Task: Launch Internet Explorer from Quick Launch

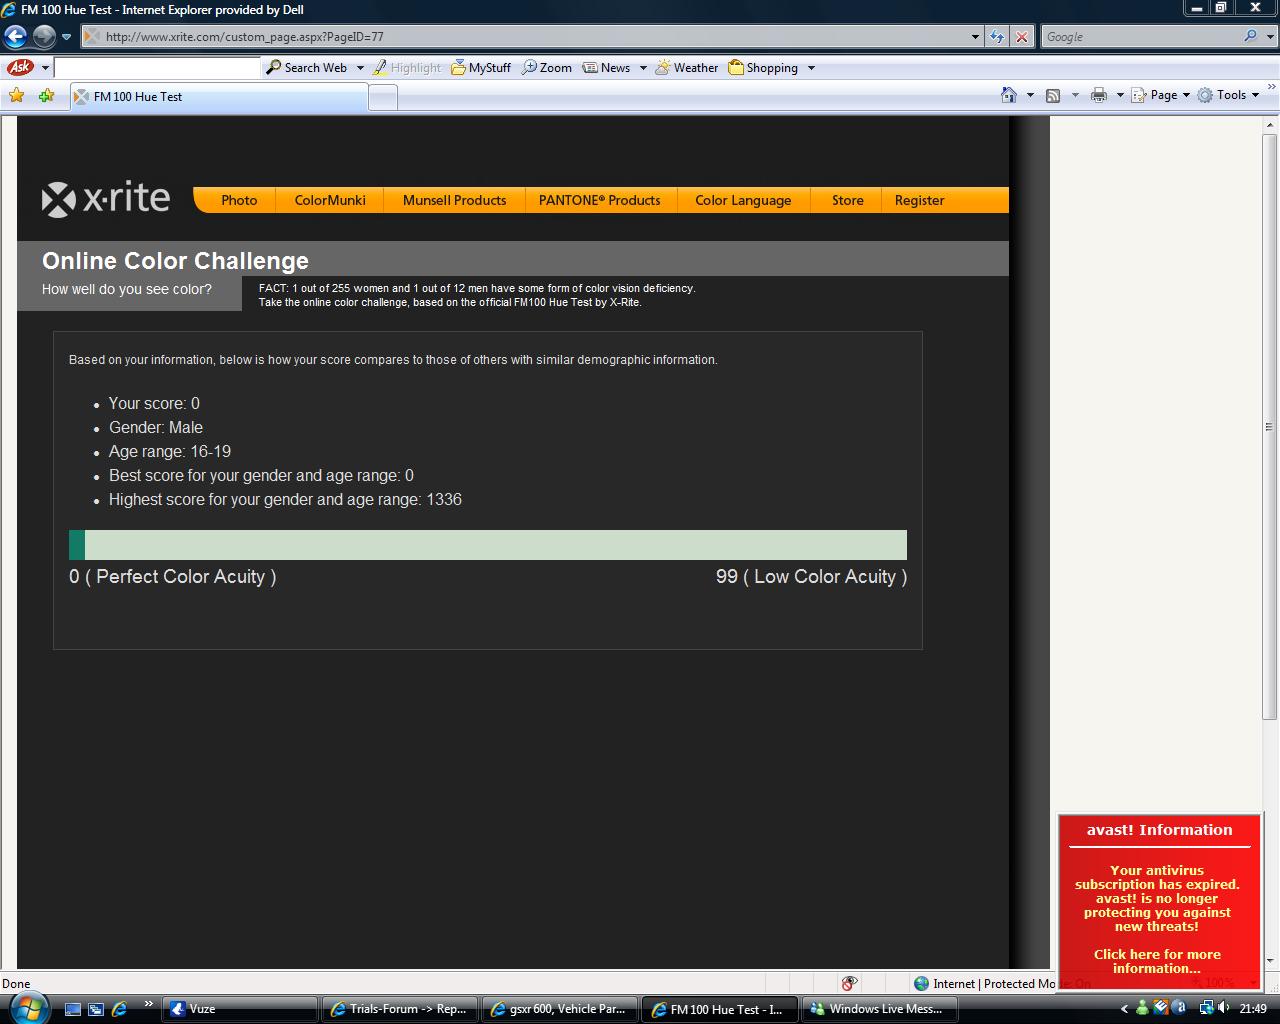Action: pos(119,1009)
